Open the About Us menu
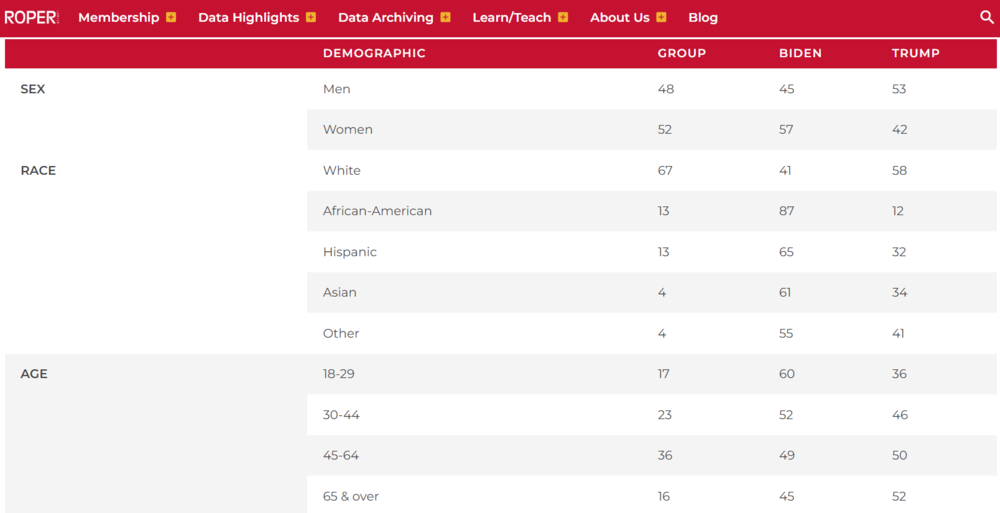Viewport: 1000px width, 513px height. click(x=619, y=17)
